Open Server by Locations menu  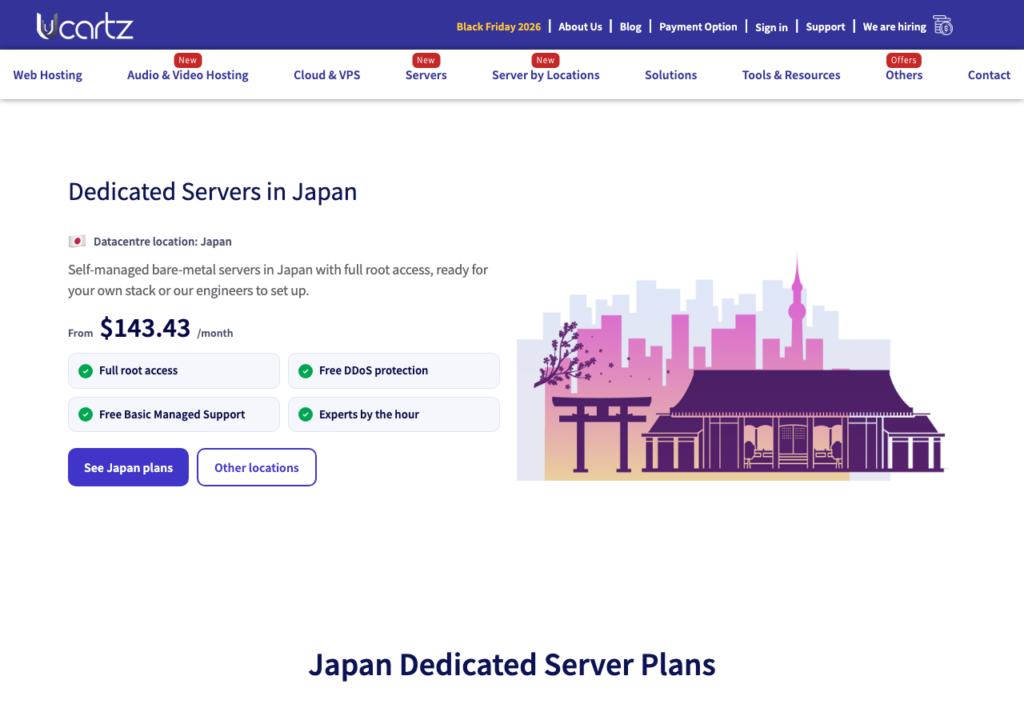pos(545,75)
